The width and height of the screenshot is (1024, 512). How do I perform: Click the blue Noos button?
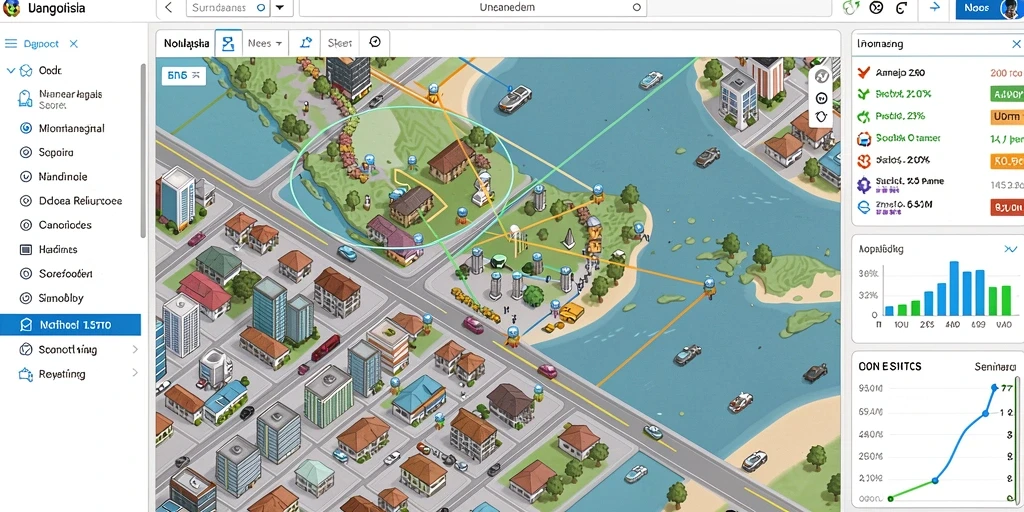click(x=978, y=8)
